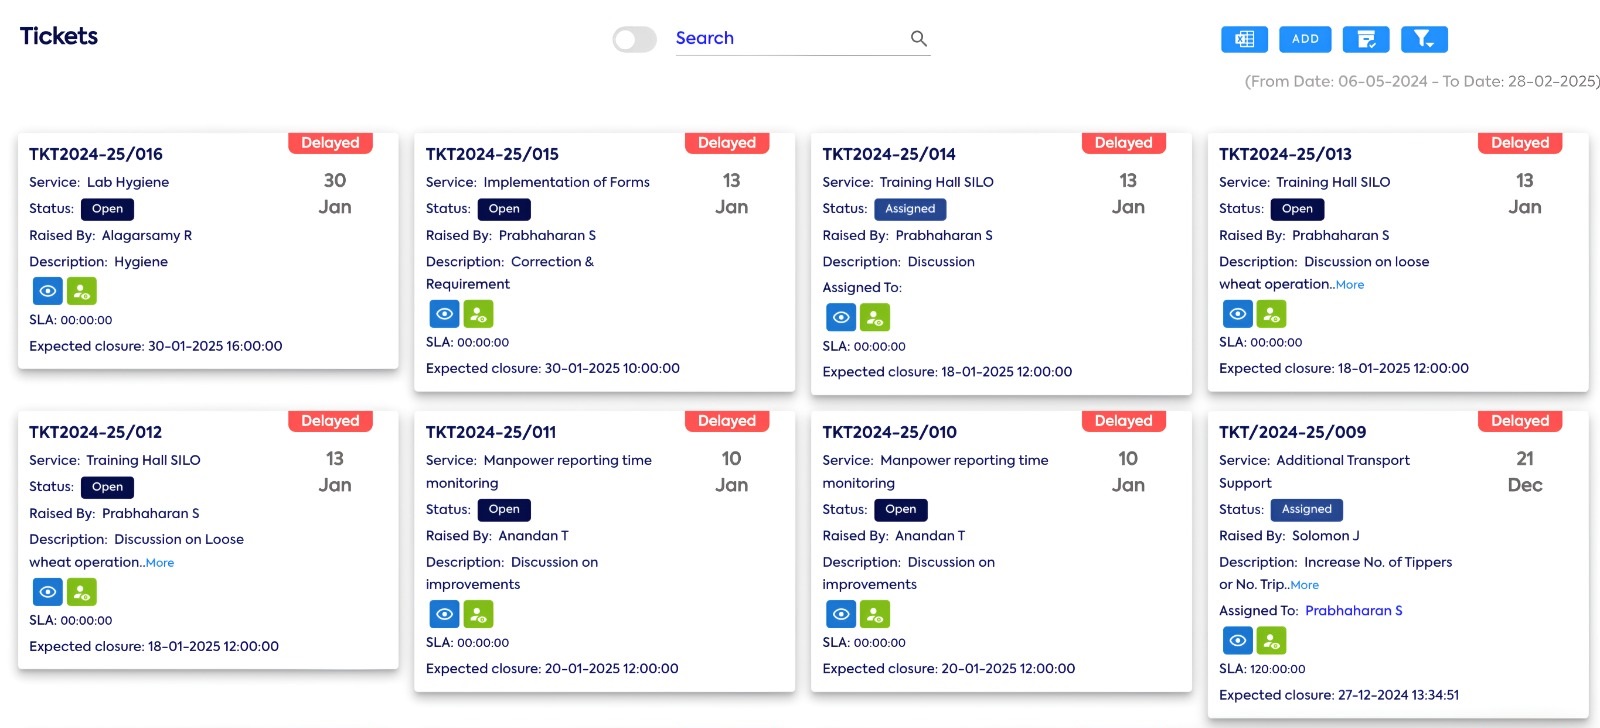1600x728 pixels.
Task: Click 'Raised By: Alagarsamy R' text
Action: coord(111,235)
